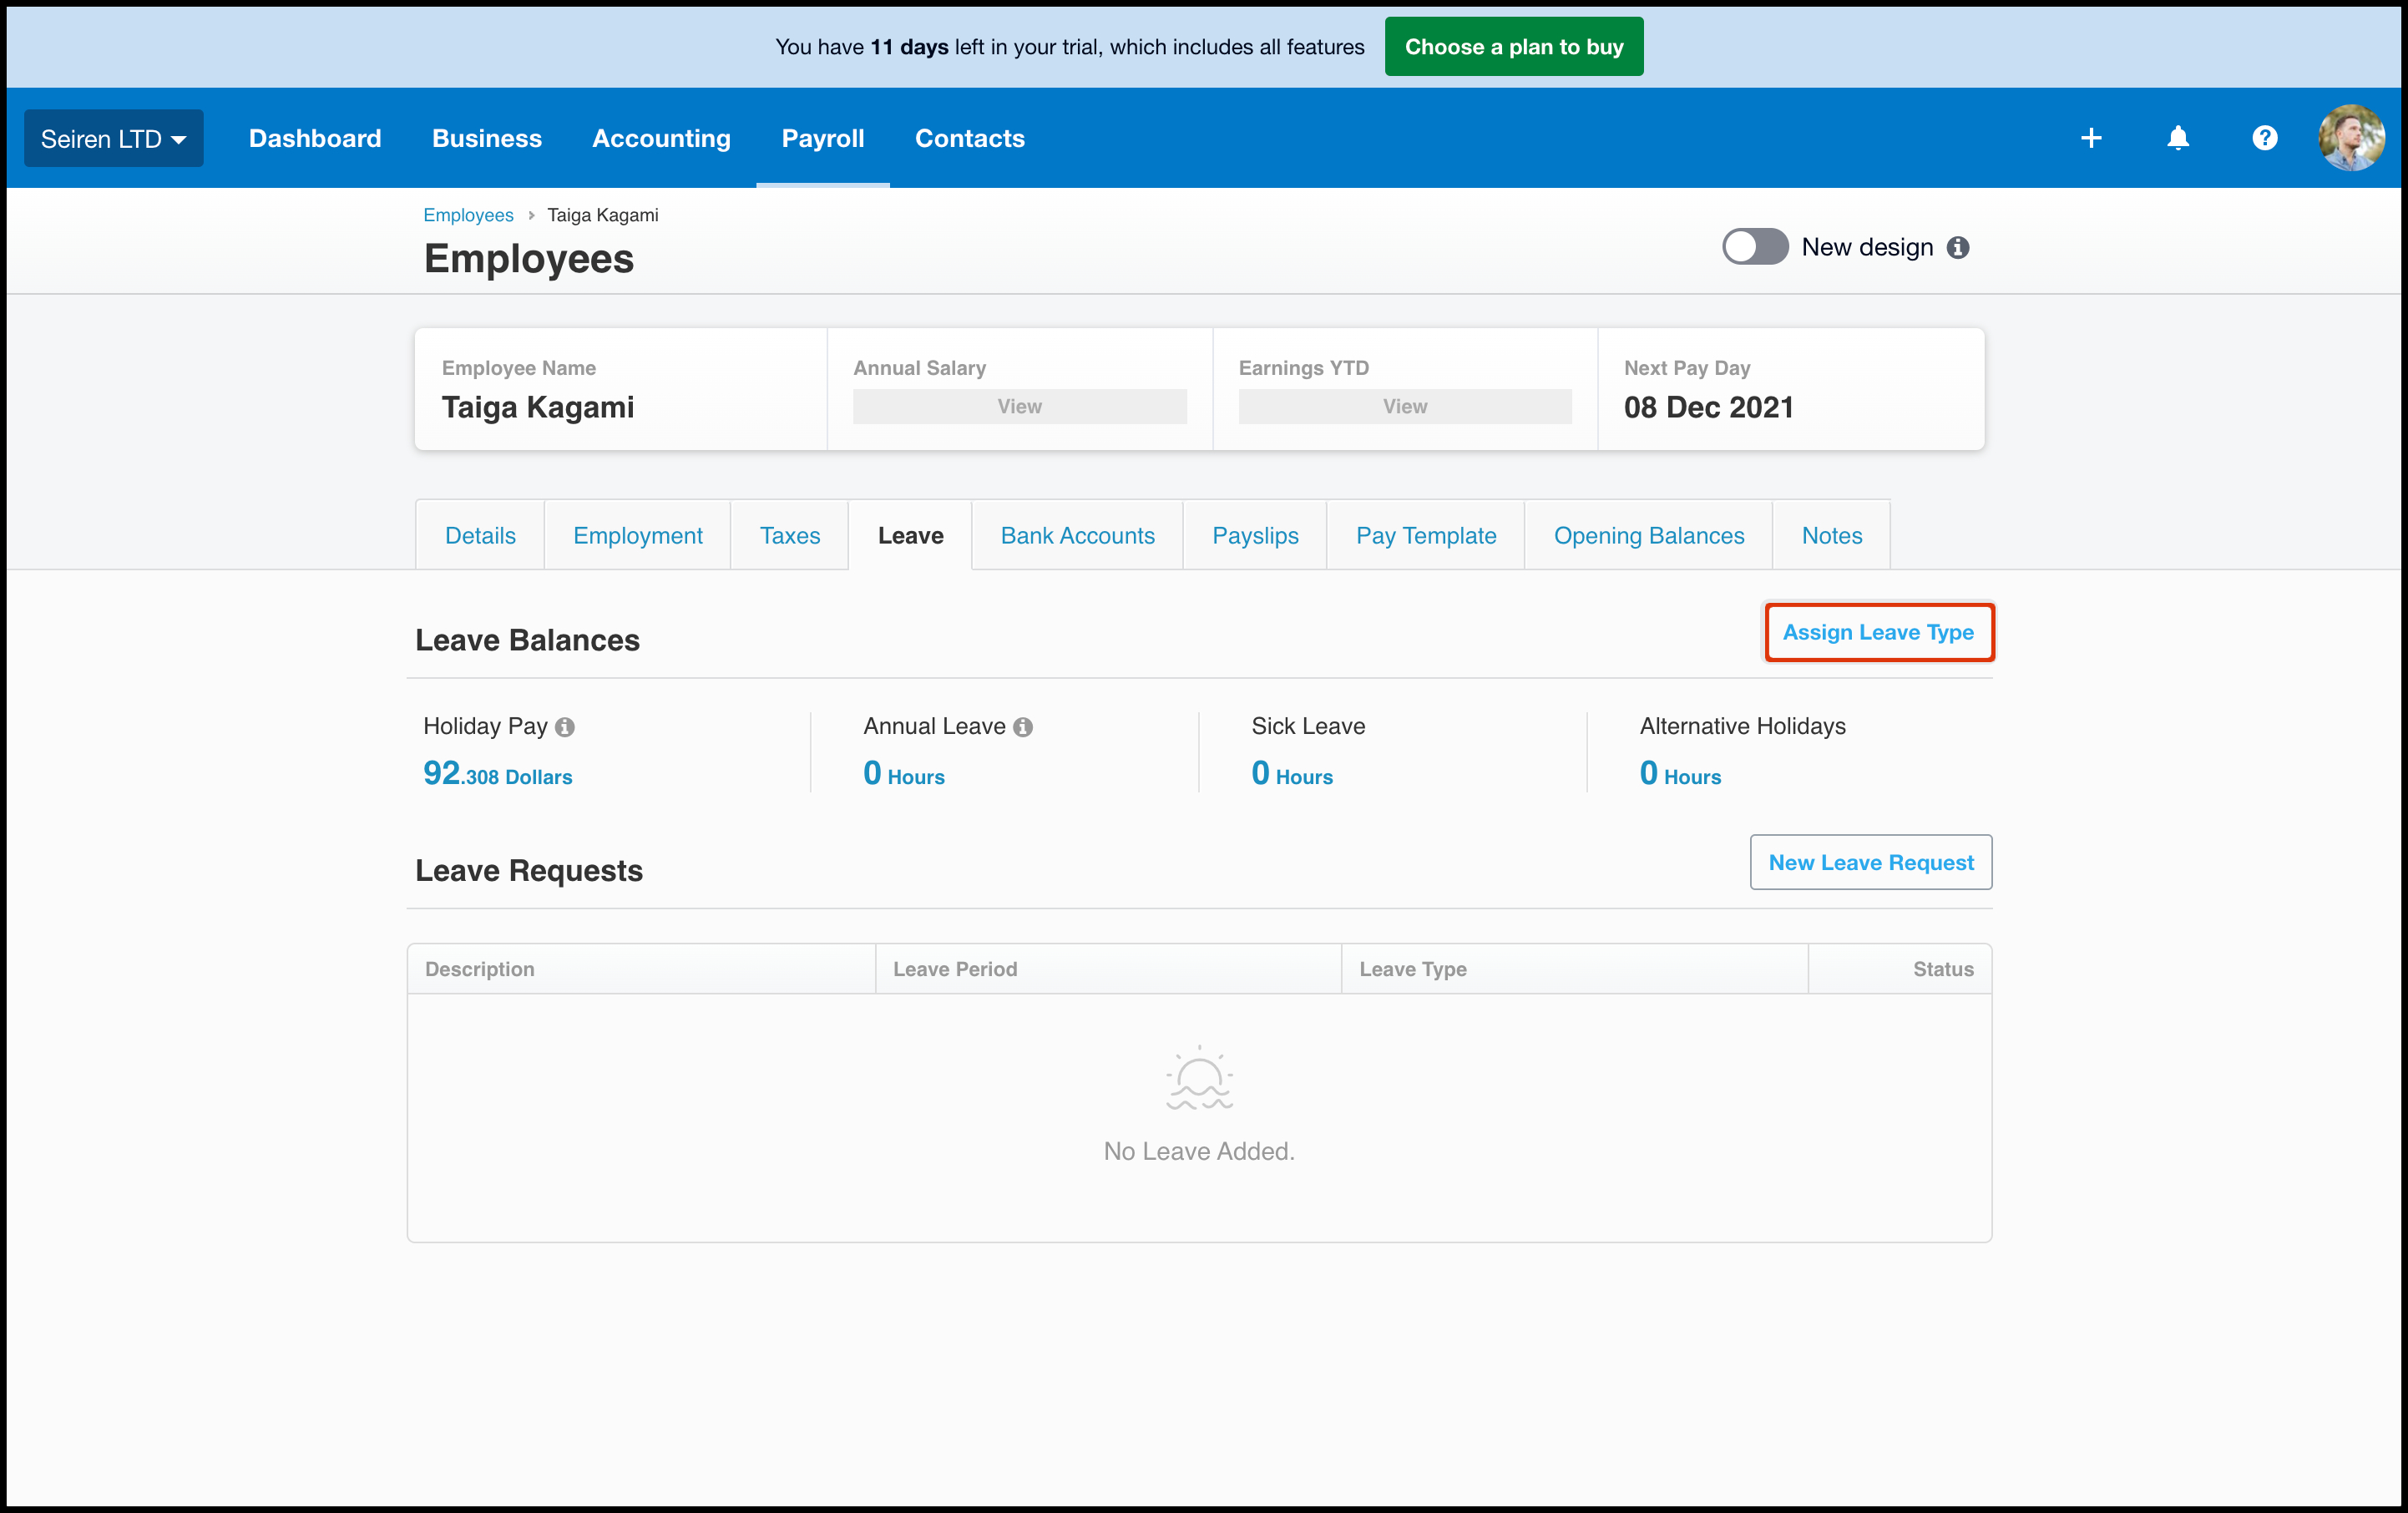The height and width of the screenshot is (1513, 2408).
Task: Open the Opening Balances tab
Action: 1648,536
